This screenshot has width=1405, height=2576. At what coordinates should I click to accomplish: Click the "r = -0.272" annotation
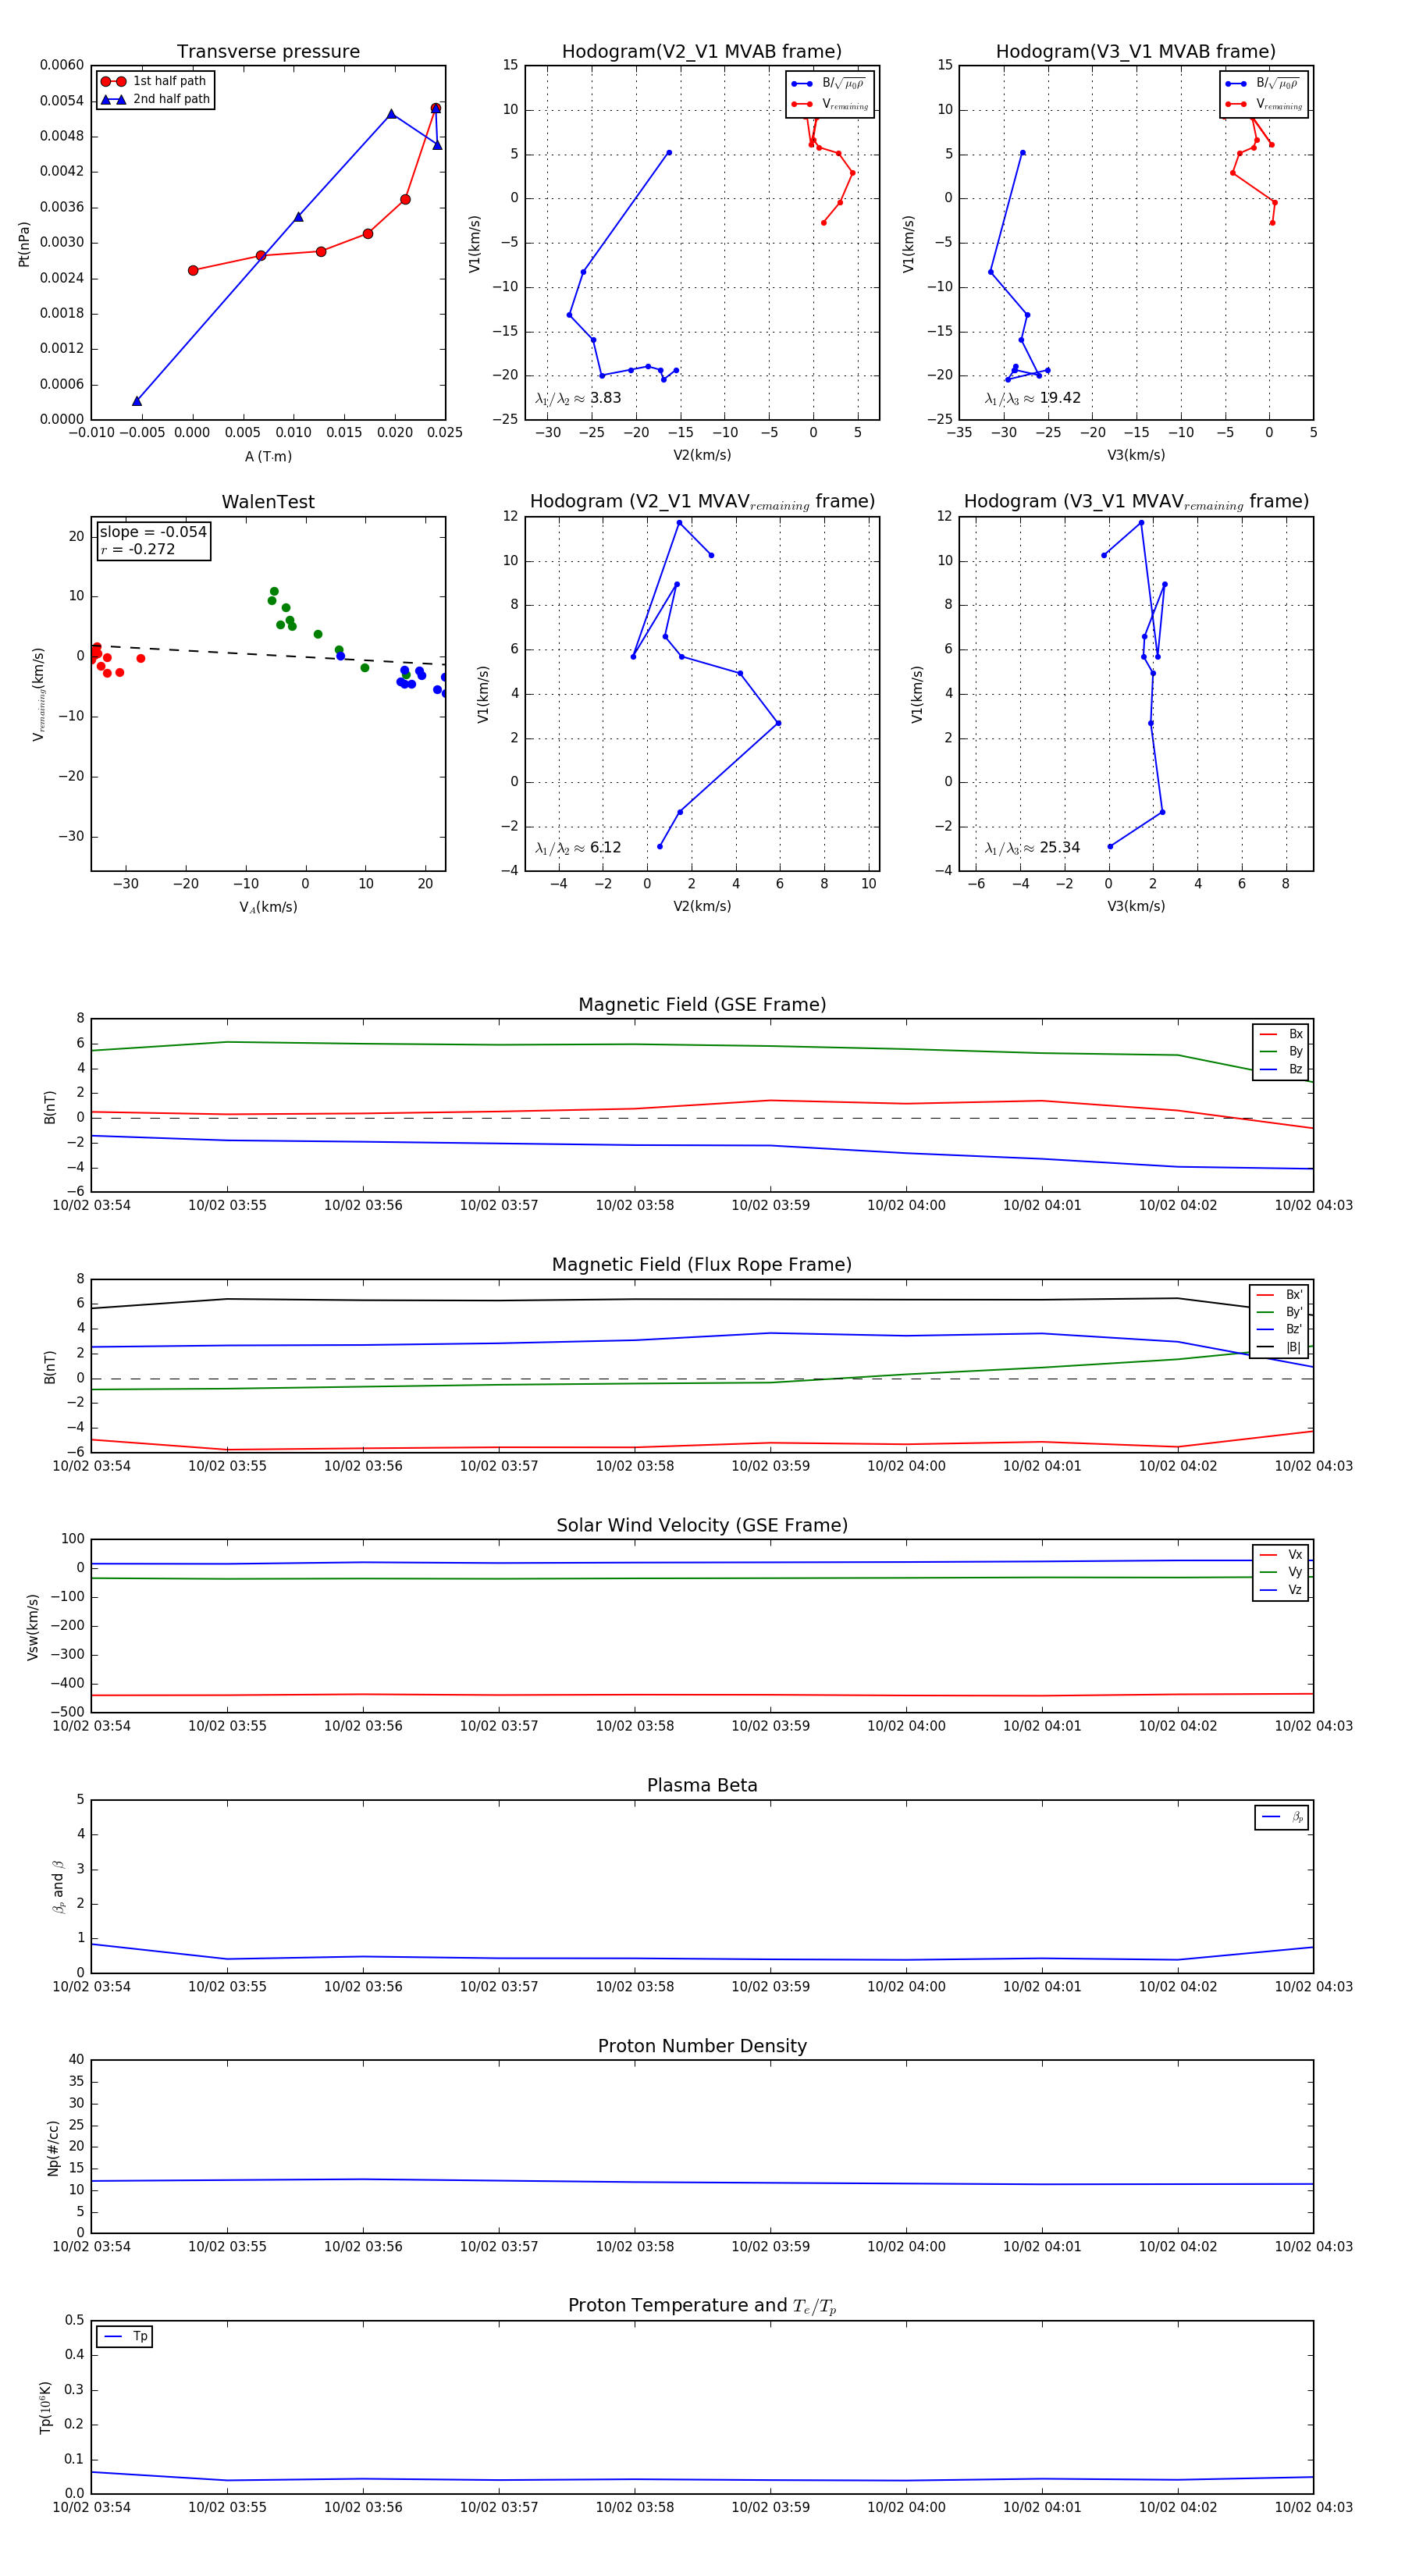[138, 549]
